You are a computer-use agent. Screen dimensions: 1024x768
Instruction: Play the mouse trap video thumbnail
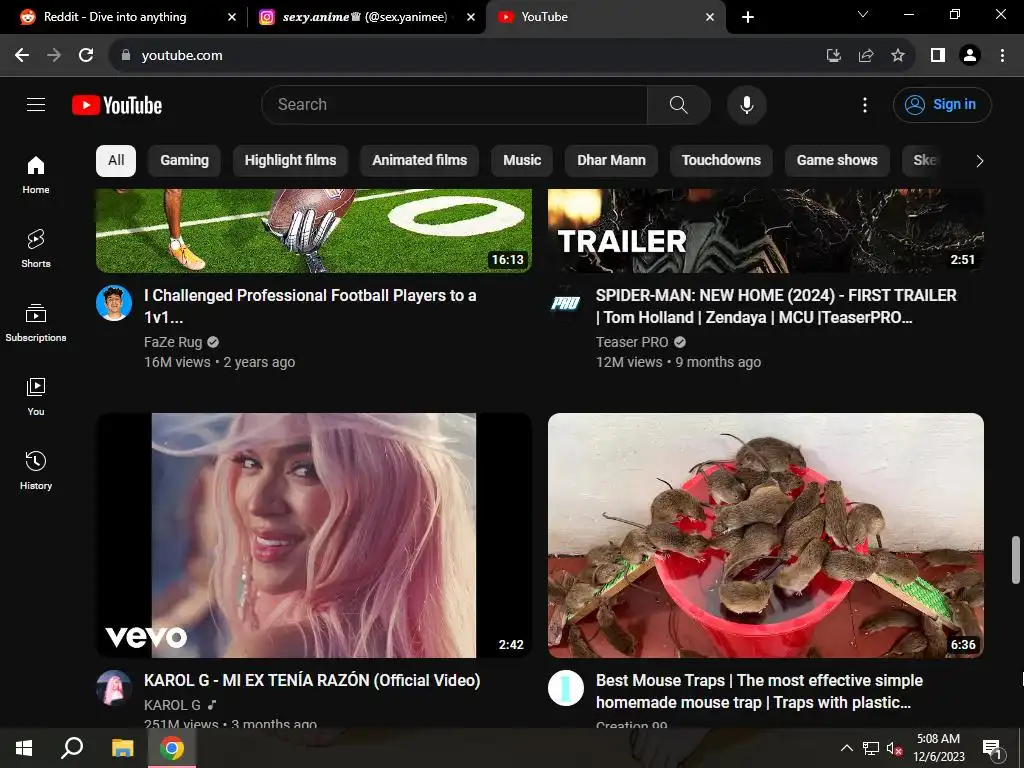766,536
